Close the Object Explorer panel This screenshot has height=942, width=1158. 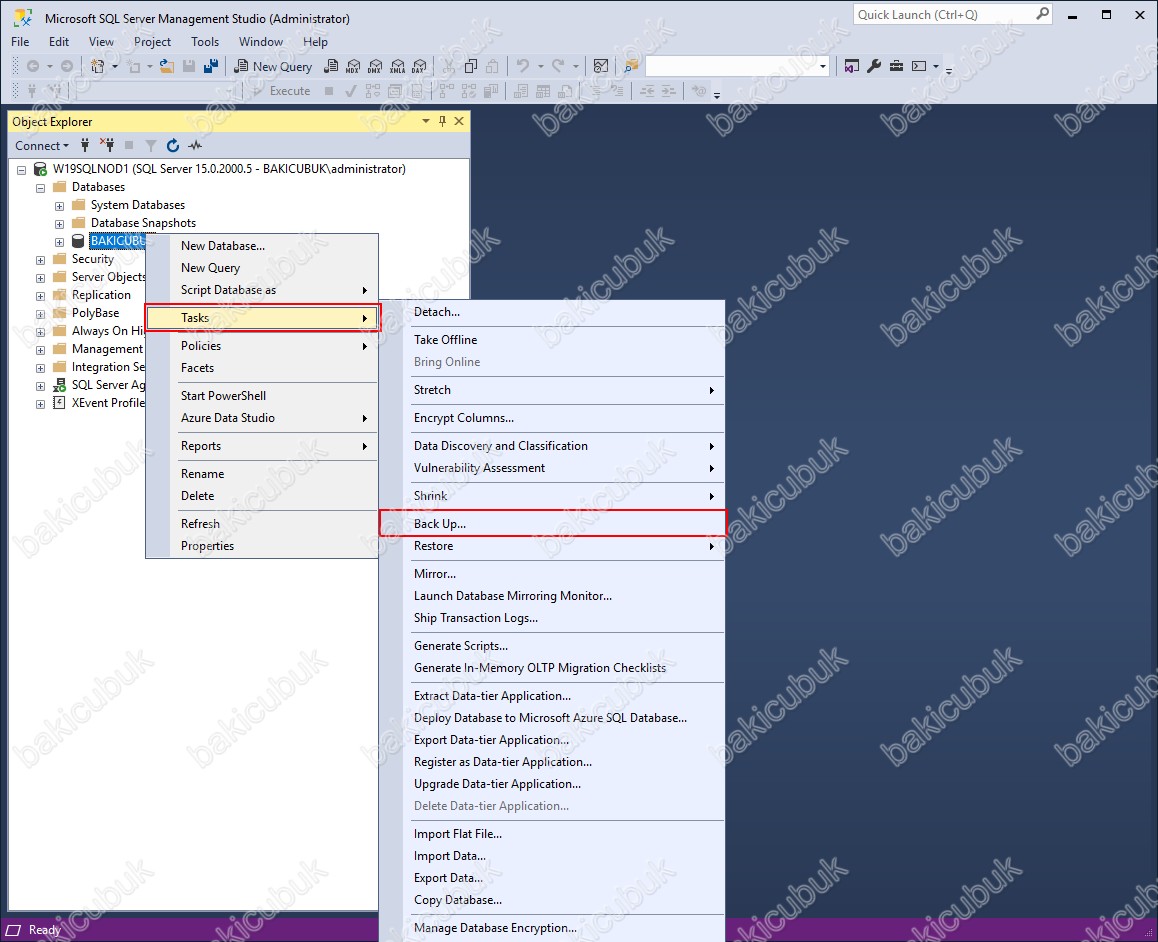[459, 121]
